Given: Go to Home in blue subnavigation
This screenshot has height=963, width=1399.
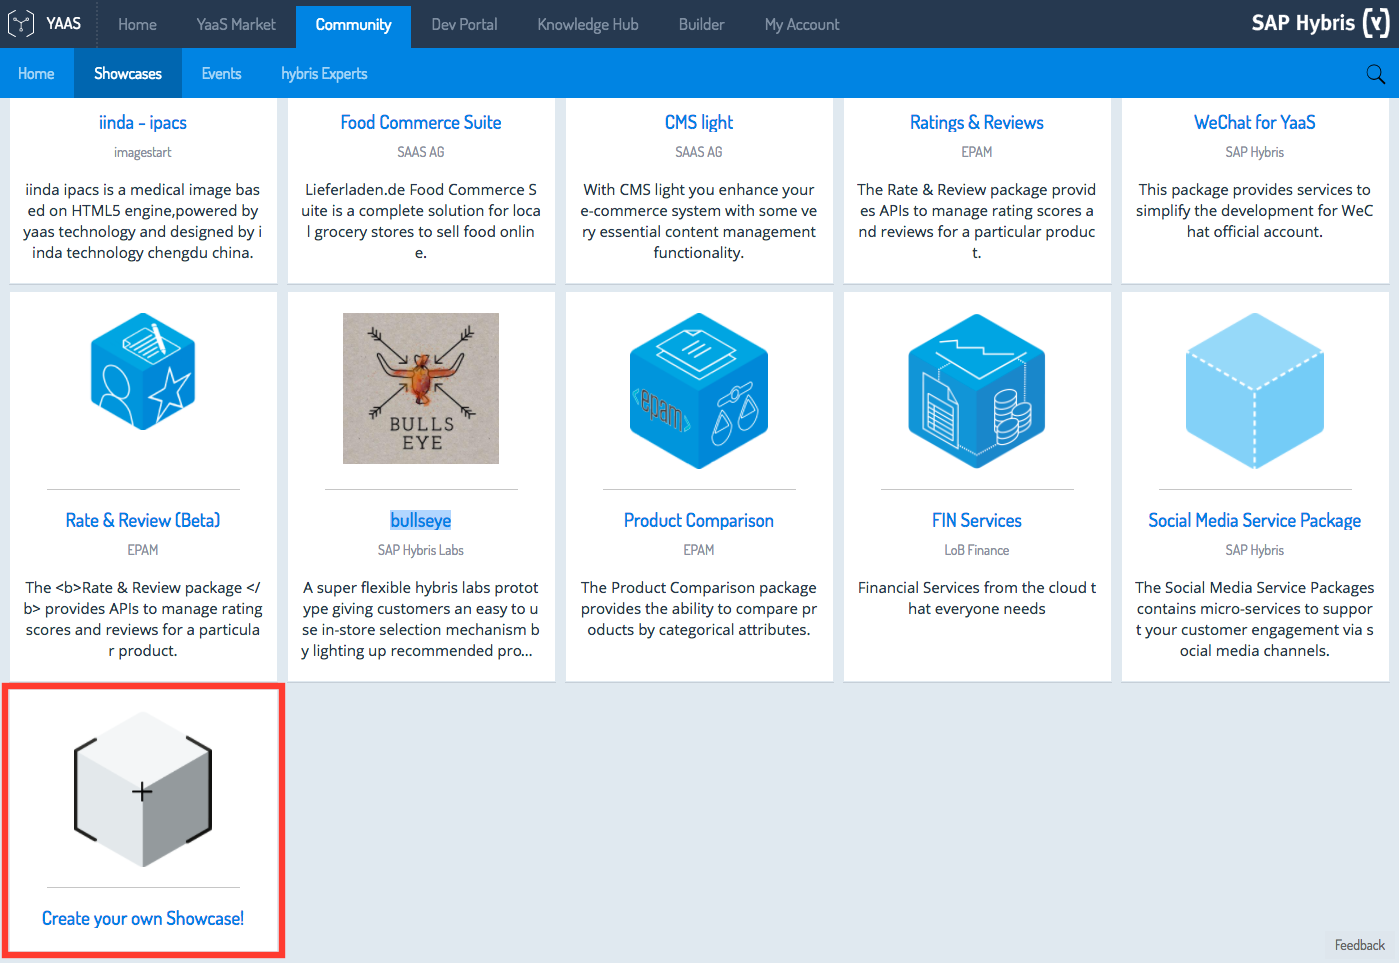Looking at the screenshot, I should (x=36, y=74).
